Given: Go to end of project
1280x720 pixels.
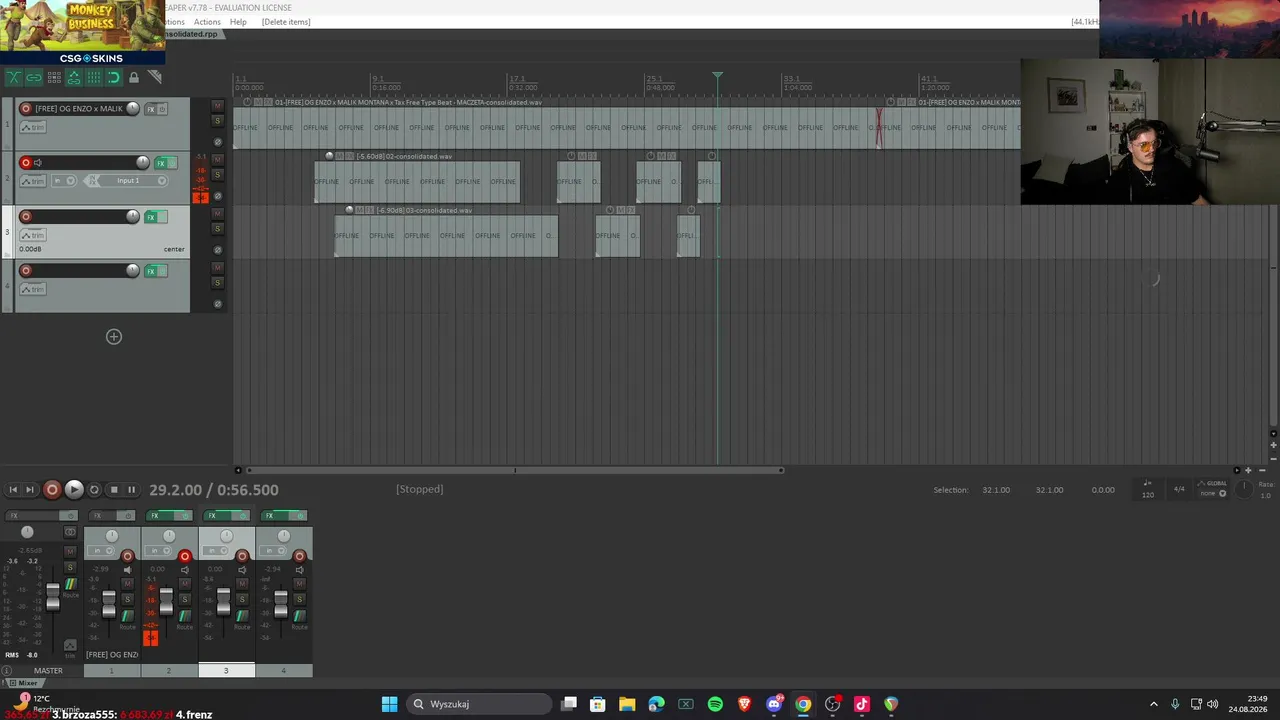Looking at the screenshot, I should [30, 490].
